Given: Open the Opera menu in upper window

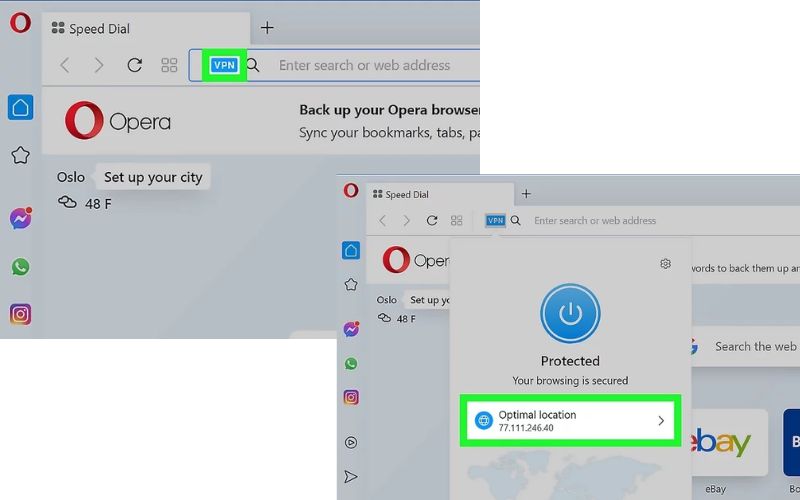Looking at the screenshot, I should (20, 23).
